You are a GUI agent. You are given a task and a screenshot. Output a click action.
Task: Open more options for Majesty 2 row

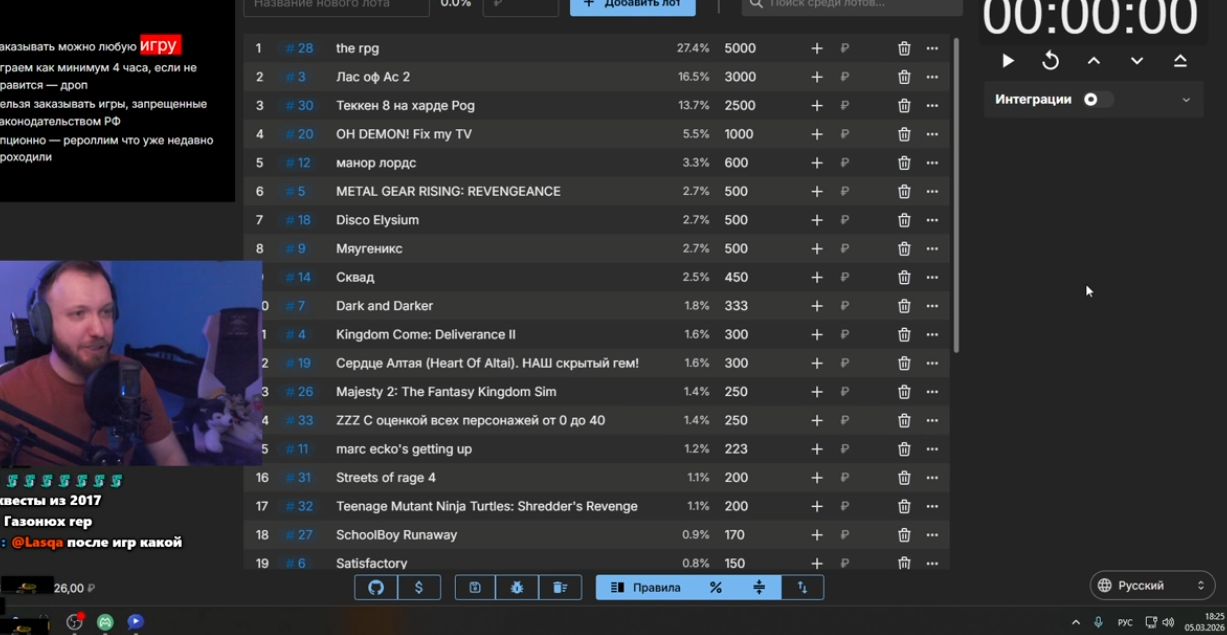tap(932, 392)
